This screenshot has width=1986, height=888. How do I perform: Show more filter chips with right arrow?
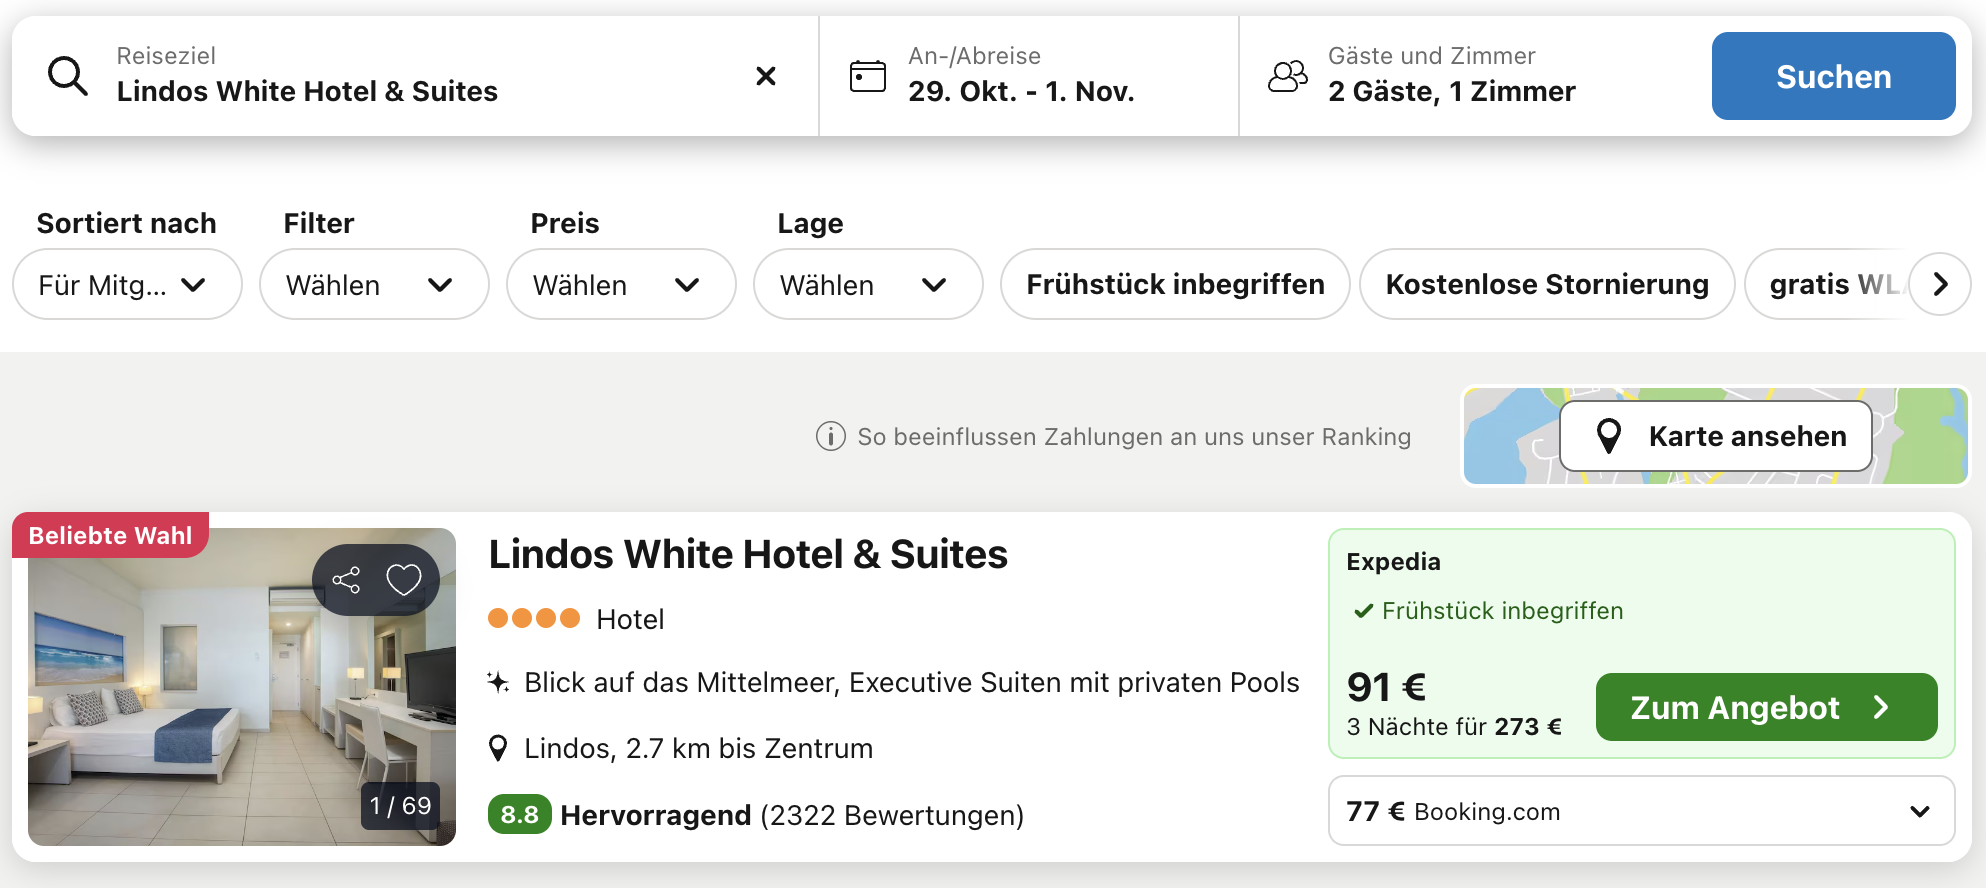pyautogui.click(x=1940, y=285)
